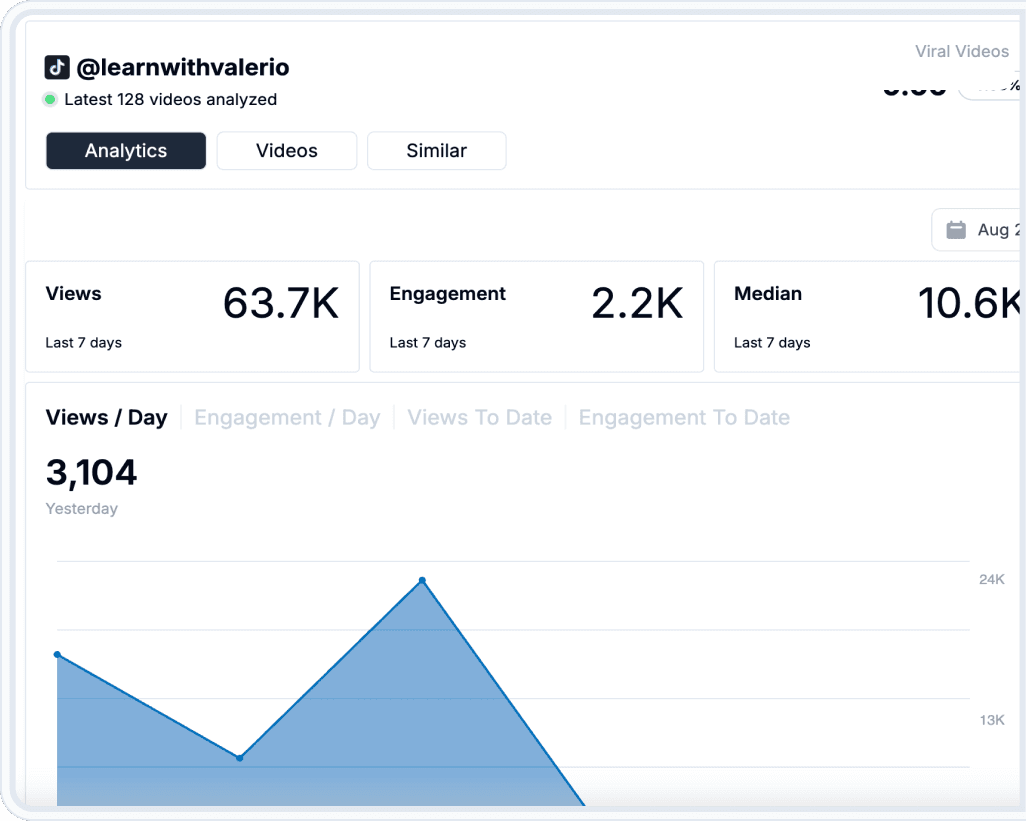Click the TikTok logo icon
The height and width of the screenshot is (821, 1026).
click(x=57, y=66)
